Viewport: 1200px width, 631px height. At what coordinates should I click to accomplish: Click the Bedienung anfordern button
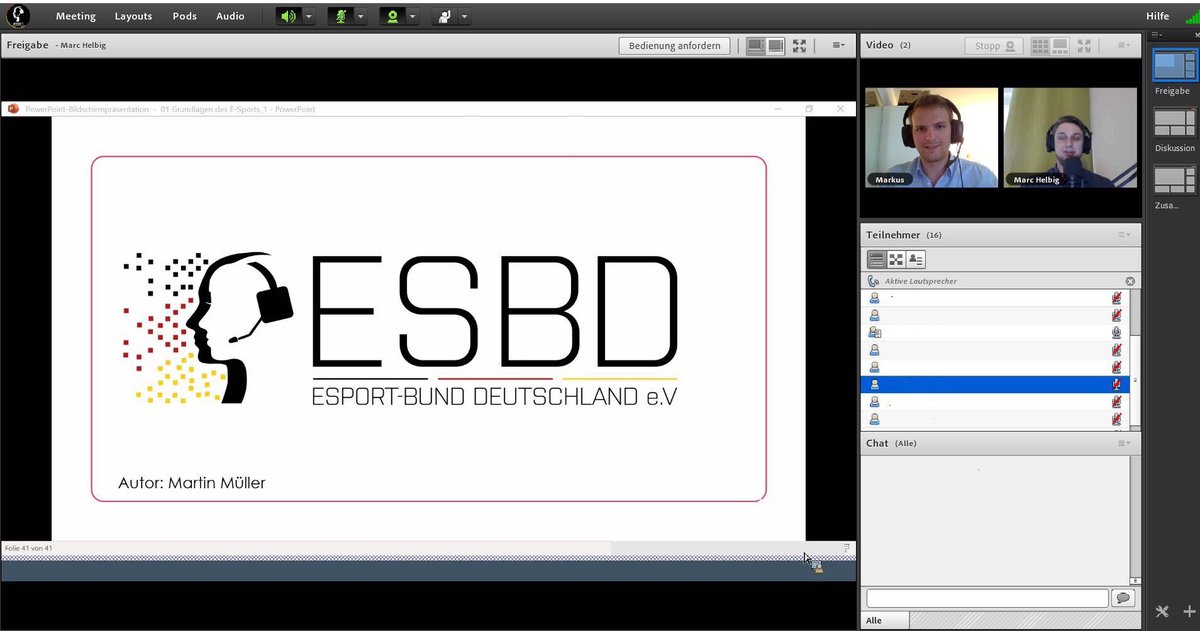pyautogui.click(x=675, y=45)
